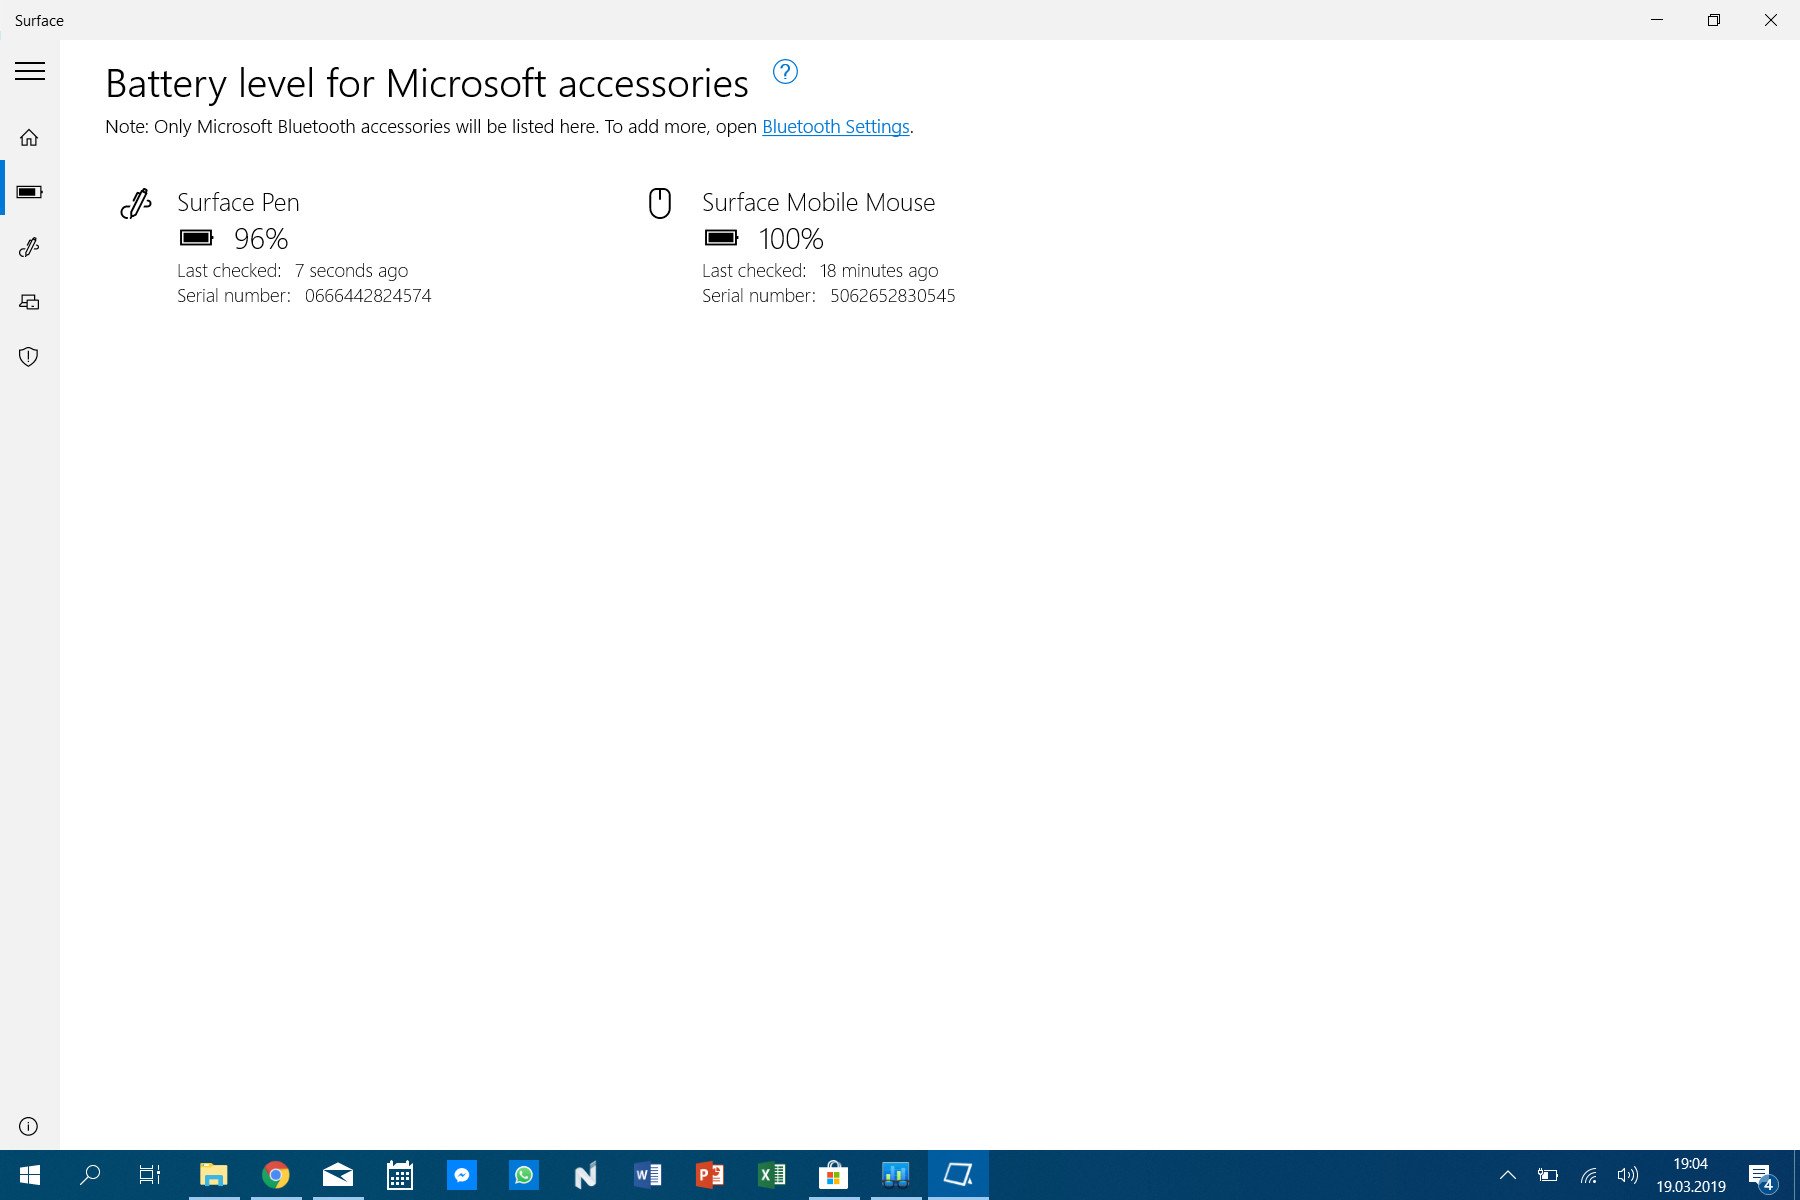
Task: Click the Surface Mobile Mouse battery icon
Action: coord(721,238)
